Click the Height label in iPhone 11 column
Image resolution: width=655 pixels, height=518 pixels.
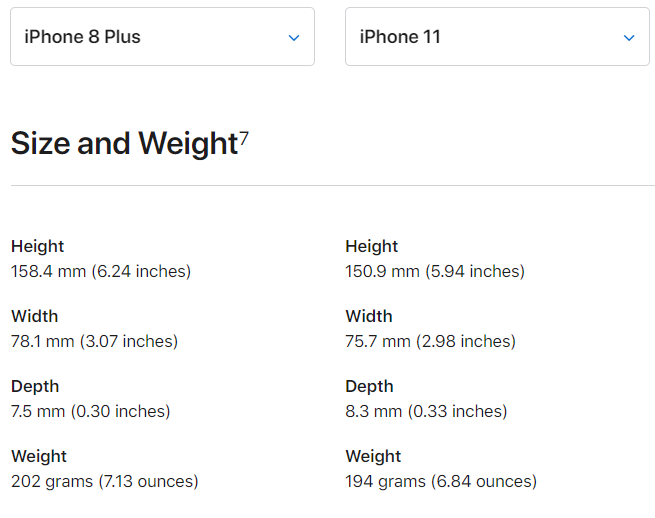(372, 246)
